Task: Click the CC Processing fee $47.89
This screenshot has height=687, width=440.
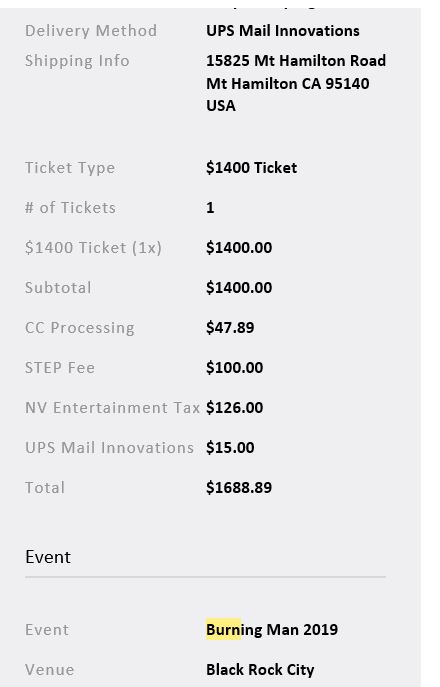Action: (230, 328)
